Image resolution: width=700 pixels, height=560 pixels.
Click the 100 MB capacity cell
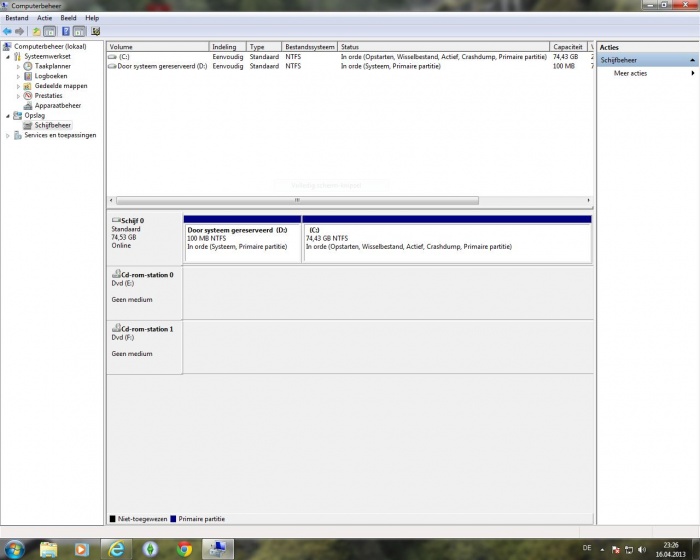(x=564, y=66)
